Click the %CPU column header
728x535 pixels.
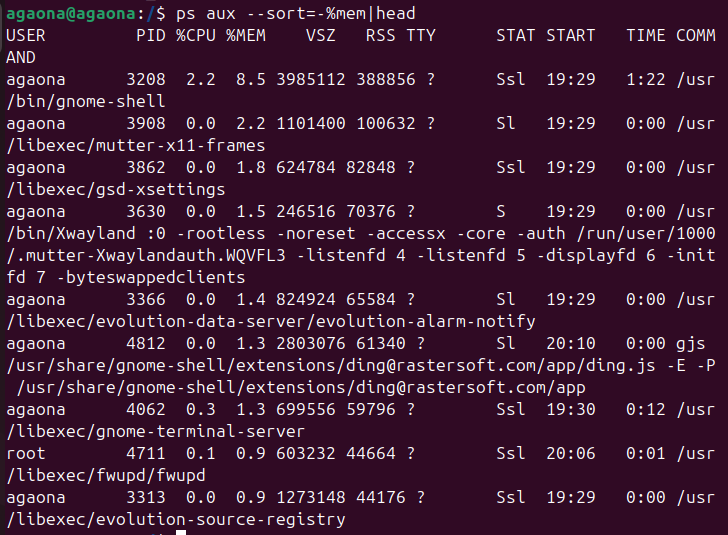coord(196,35)
